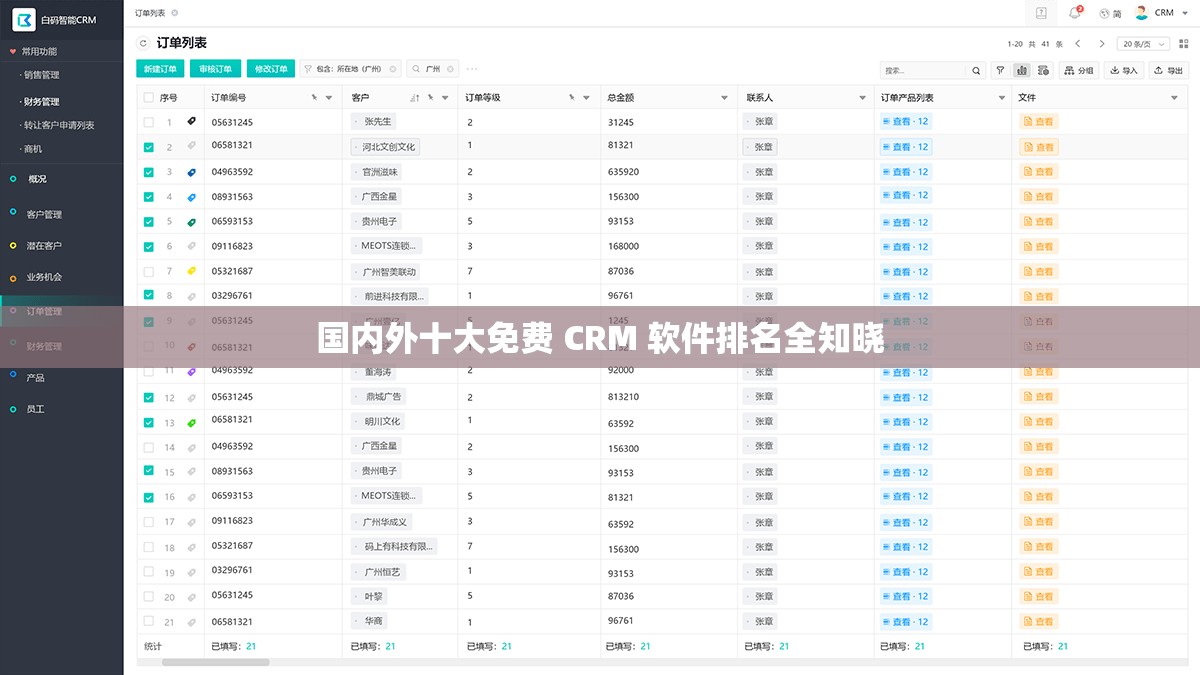Viewport: 1200px width, 675px height.
Task: Click the globe language icon
Action: pyautogui.click(x=1105, y=13)
